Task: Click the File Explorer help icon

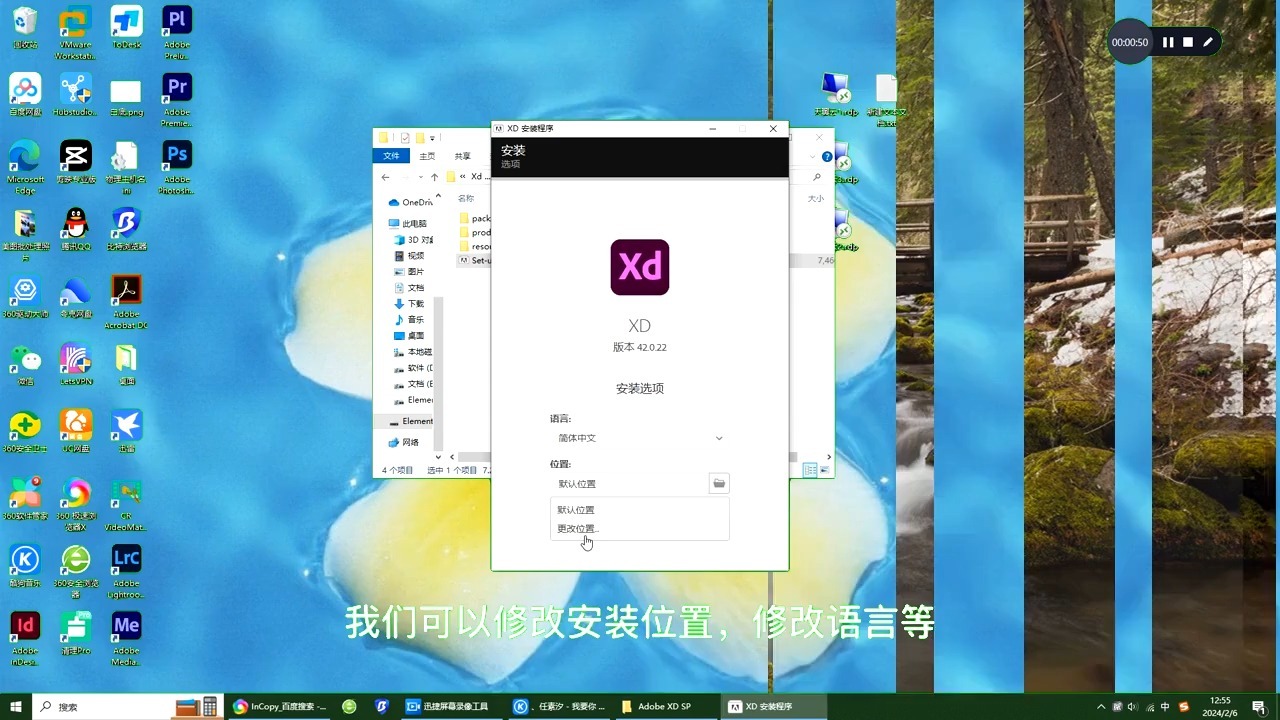Action: pyautogui.click(x=827, y=157)
